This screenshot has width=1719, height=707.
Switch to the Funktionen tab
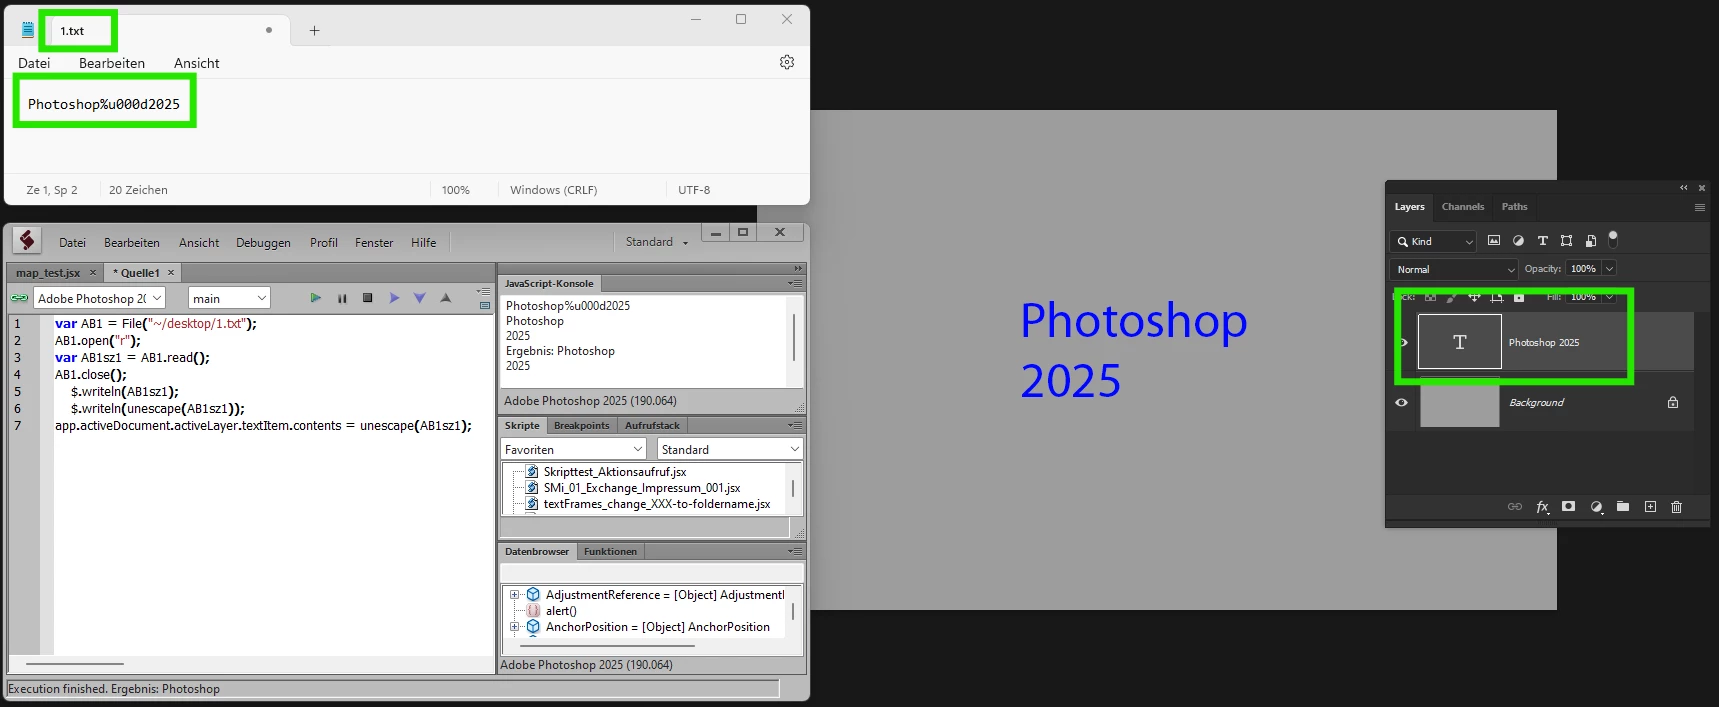coord(610,551)
